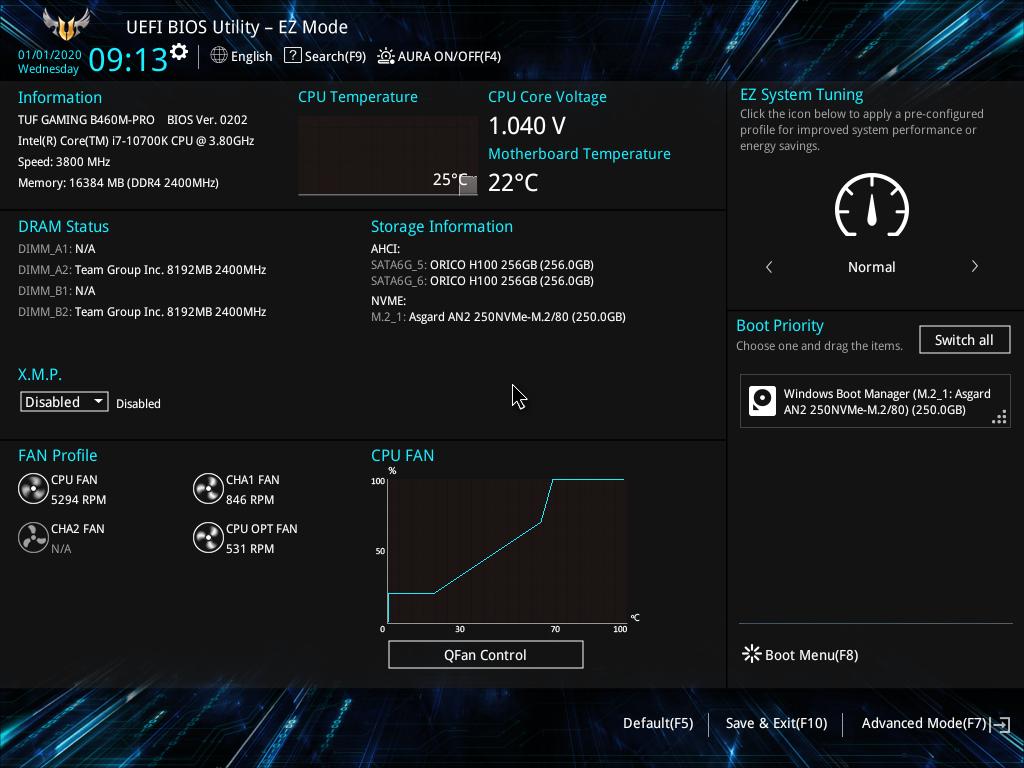Viewport: 1024px width, 768px height.
Task: Click the 5294 RPM CPU fan value
Action: pyautogui.click(x=78, y=500)
